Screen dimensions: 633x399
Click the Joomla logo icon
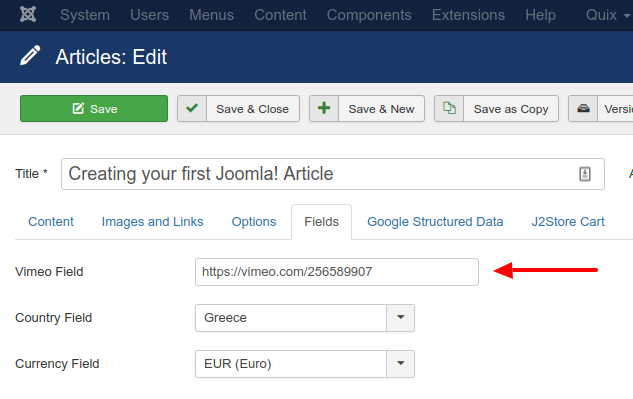click(28, 15)
